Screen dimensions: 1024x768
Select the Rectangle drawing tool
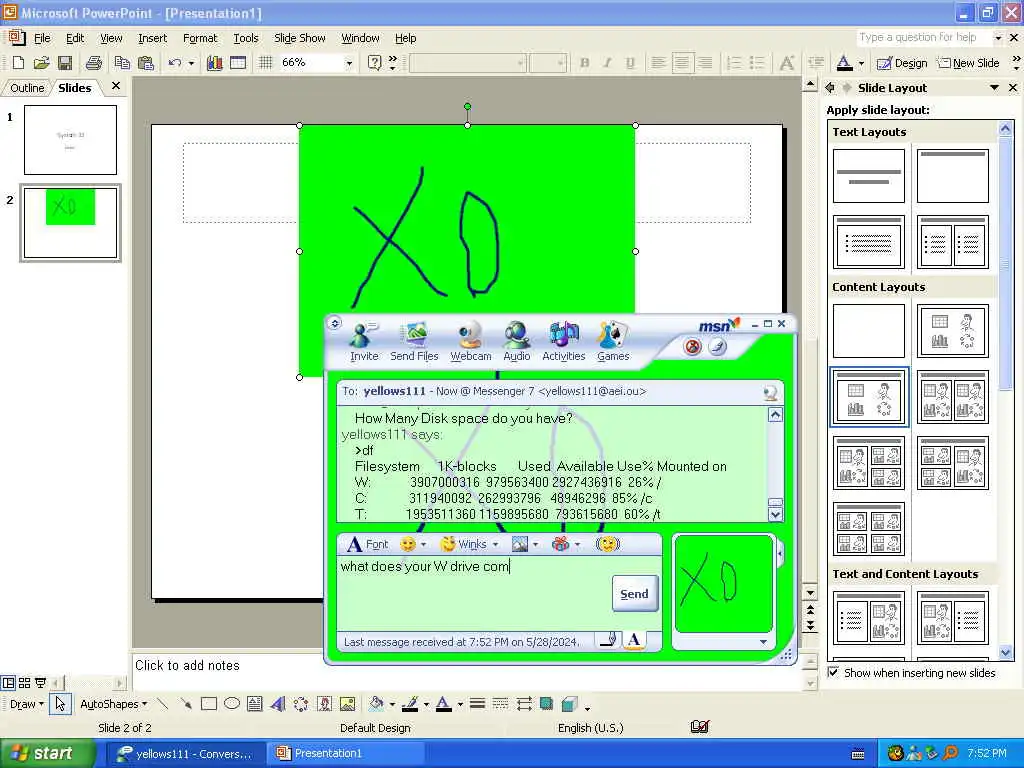tap(209, 704)
